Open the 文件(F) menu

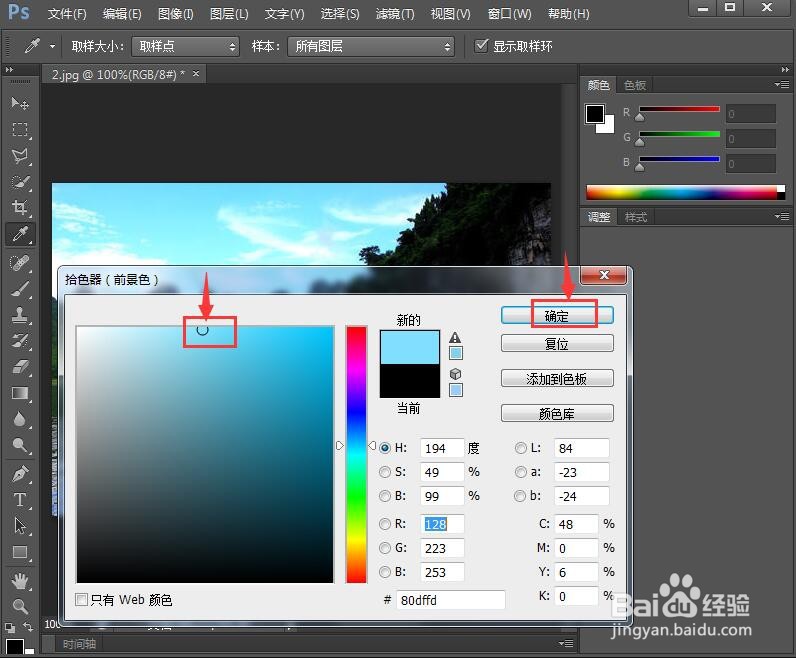[x=67, y=14]
